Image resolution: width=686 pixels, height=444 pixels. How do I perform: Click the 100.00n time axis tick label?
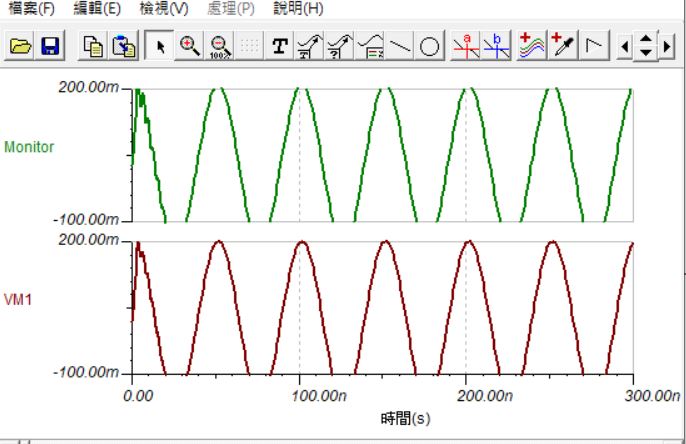(318, 396)
